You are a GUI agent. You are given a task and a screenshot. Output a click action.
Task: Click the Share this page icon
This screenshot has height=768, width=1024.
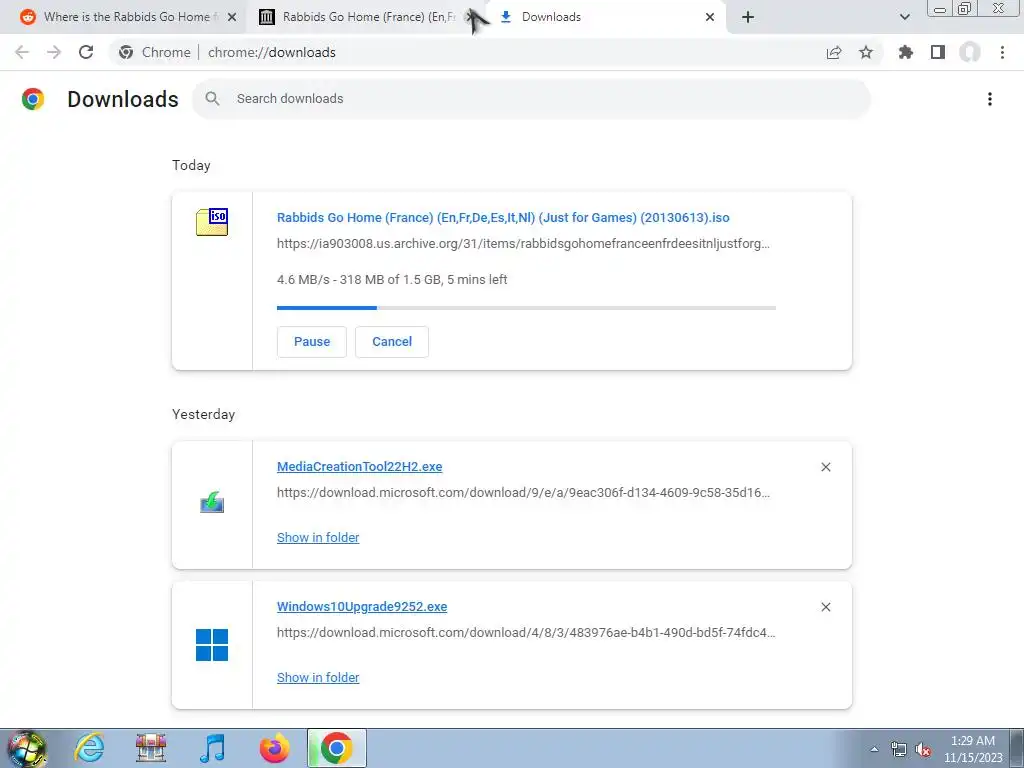[x=834, y=52]
